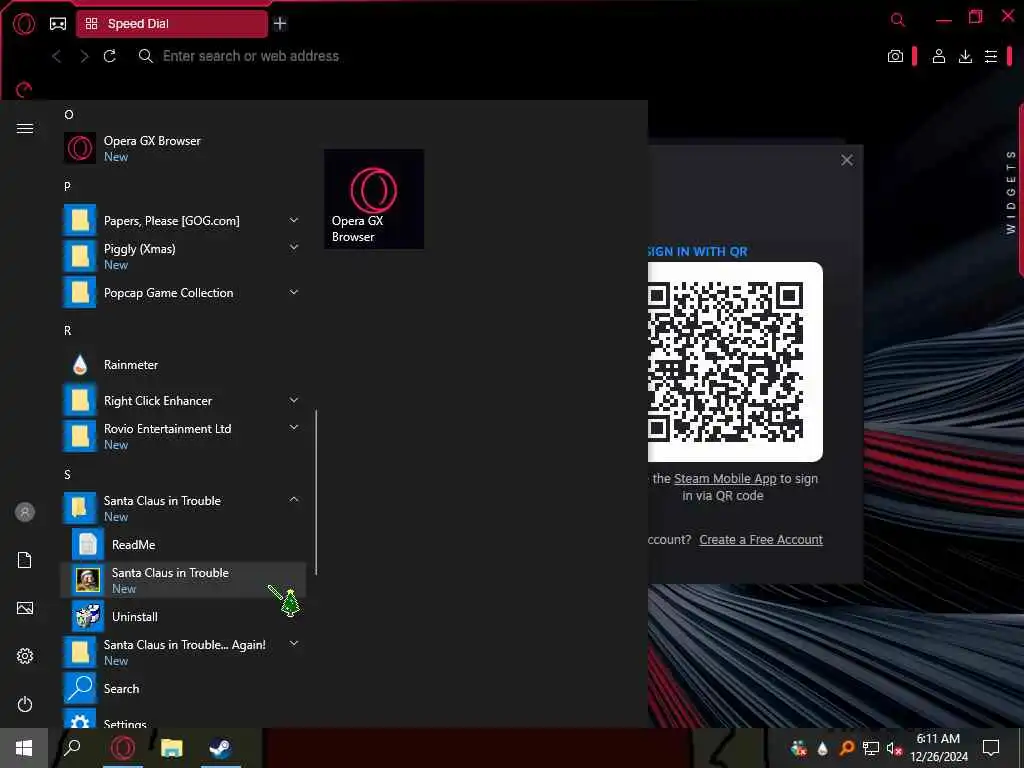Click the Start menu app list scrollbar
The image size is (1024, 768).
316,492
